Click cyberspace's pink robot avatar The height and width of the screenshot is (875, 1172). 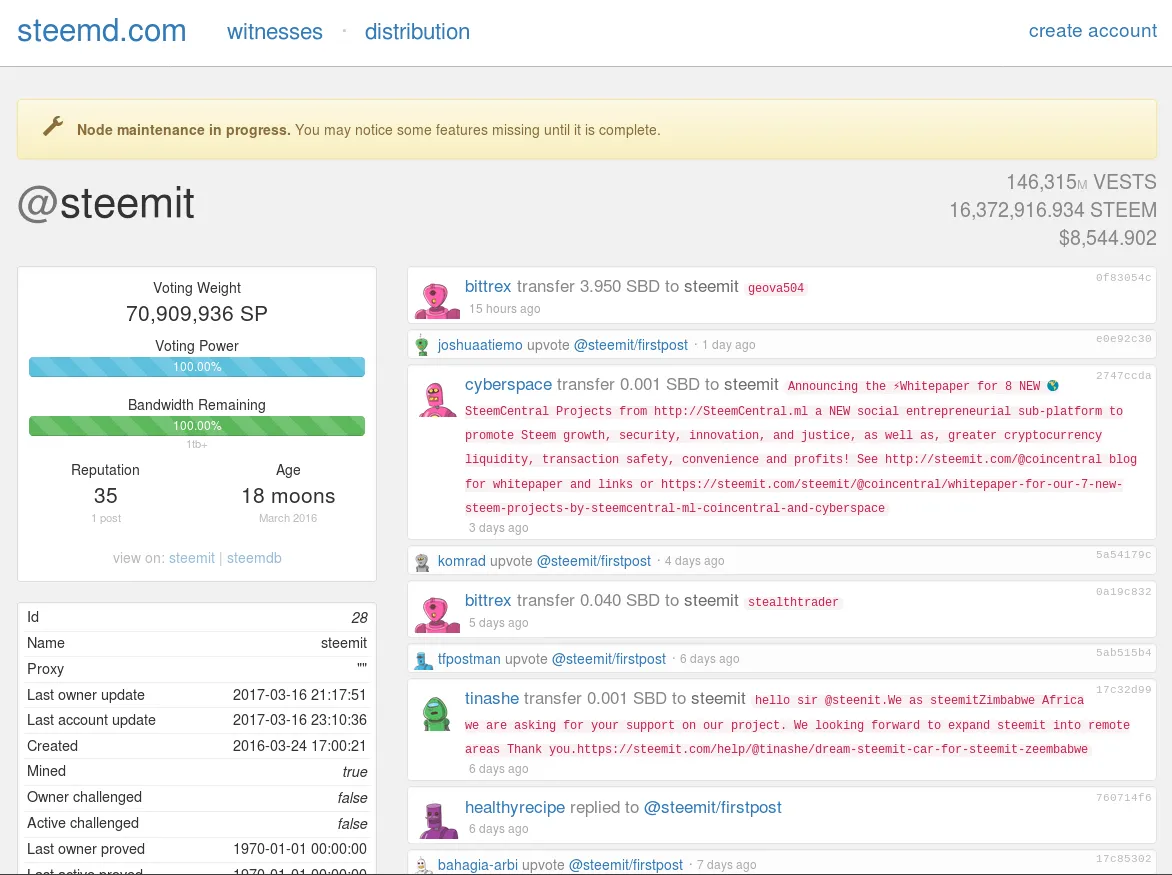click(437, 398)
